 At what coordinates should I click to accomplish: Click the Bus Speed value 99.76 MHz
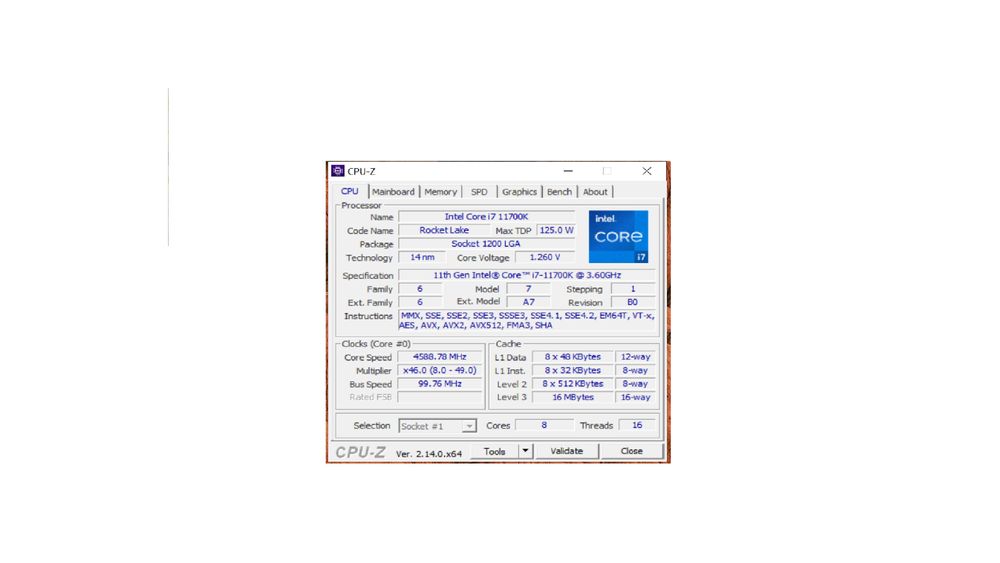[x=439, y=384]
